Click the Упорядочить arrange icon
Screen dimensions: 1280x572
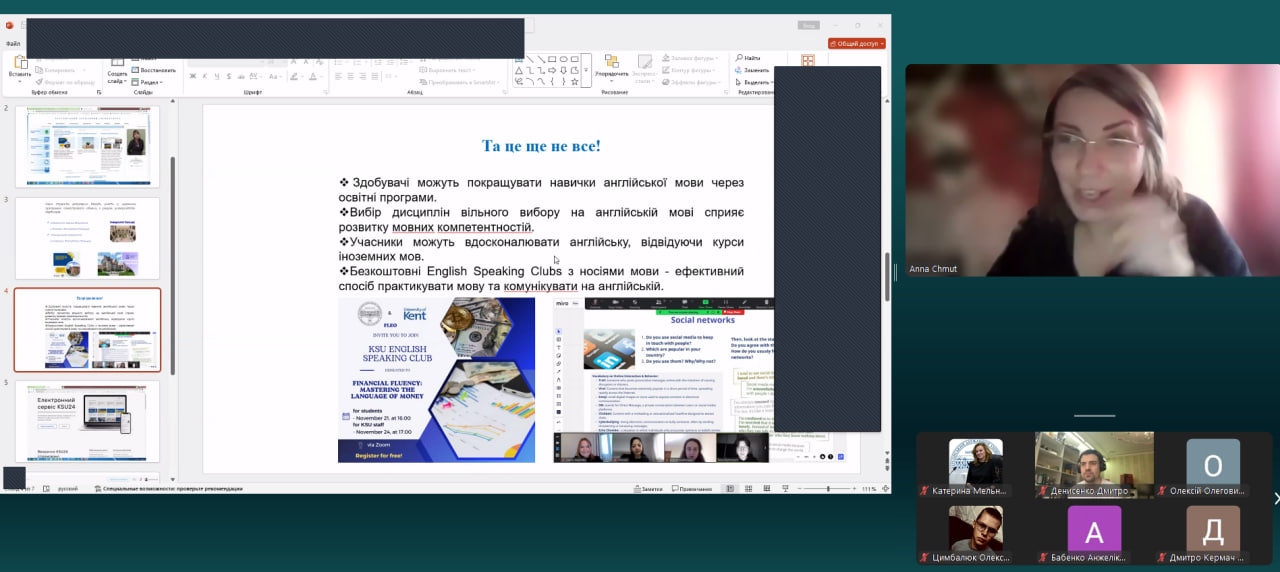click(611, 61)
